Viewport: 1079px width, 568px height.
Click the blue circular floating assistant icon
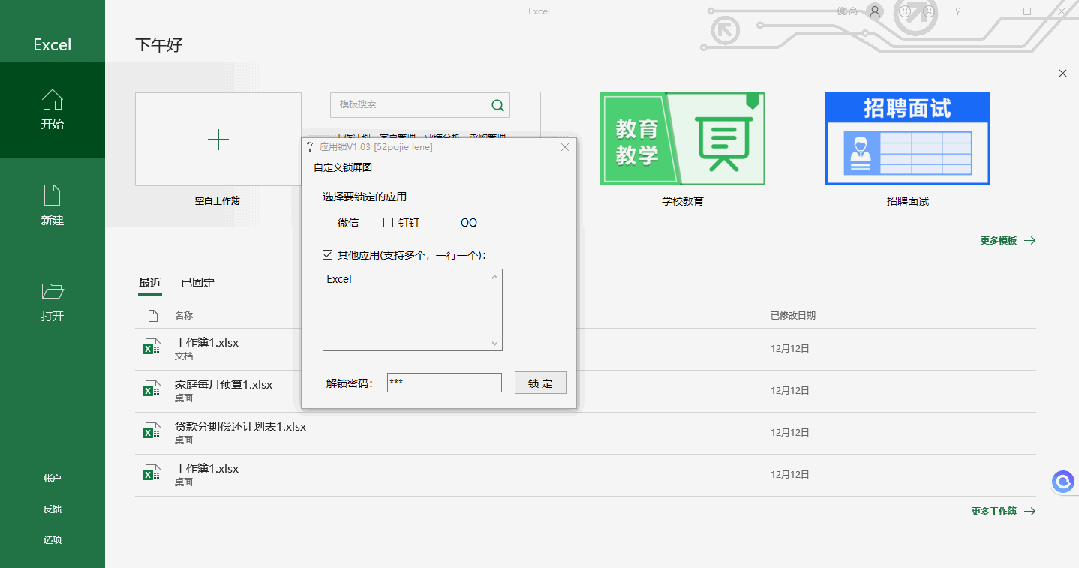coord(1063,481)
